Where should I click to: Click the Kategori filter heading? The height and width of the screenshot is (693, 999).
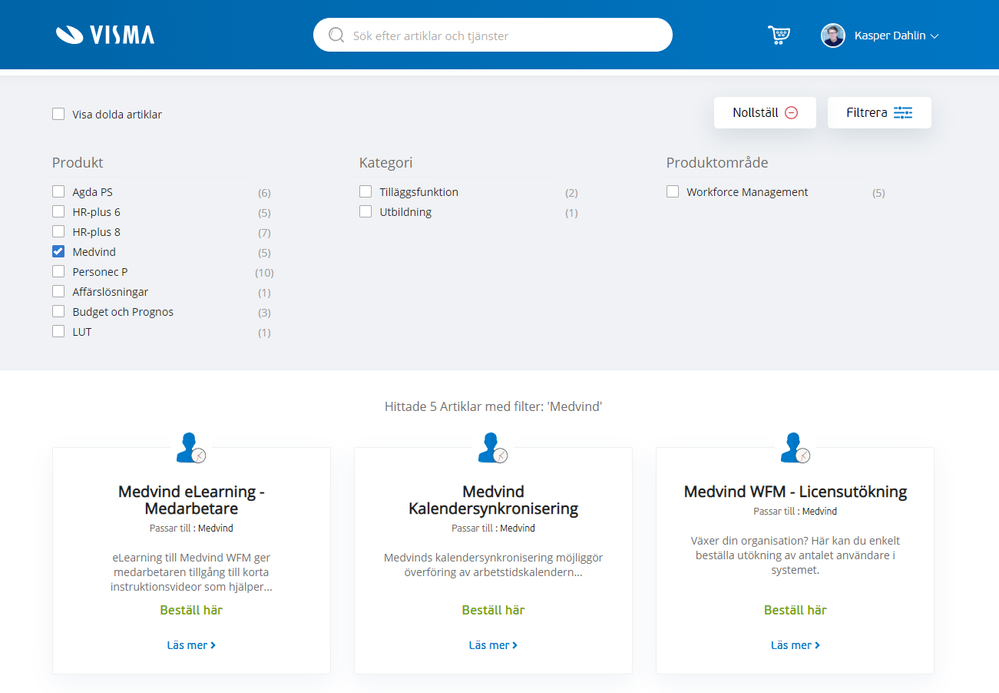point(385,162)
